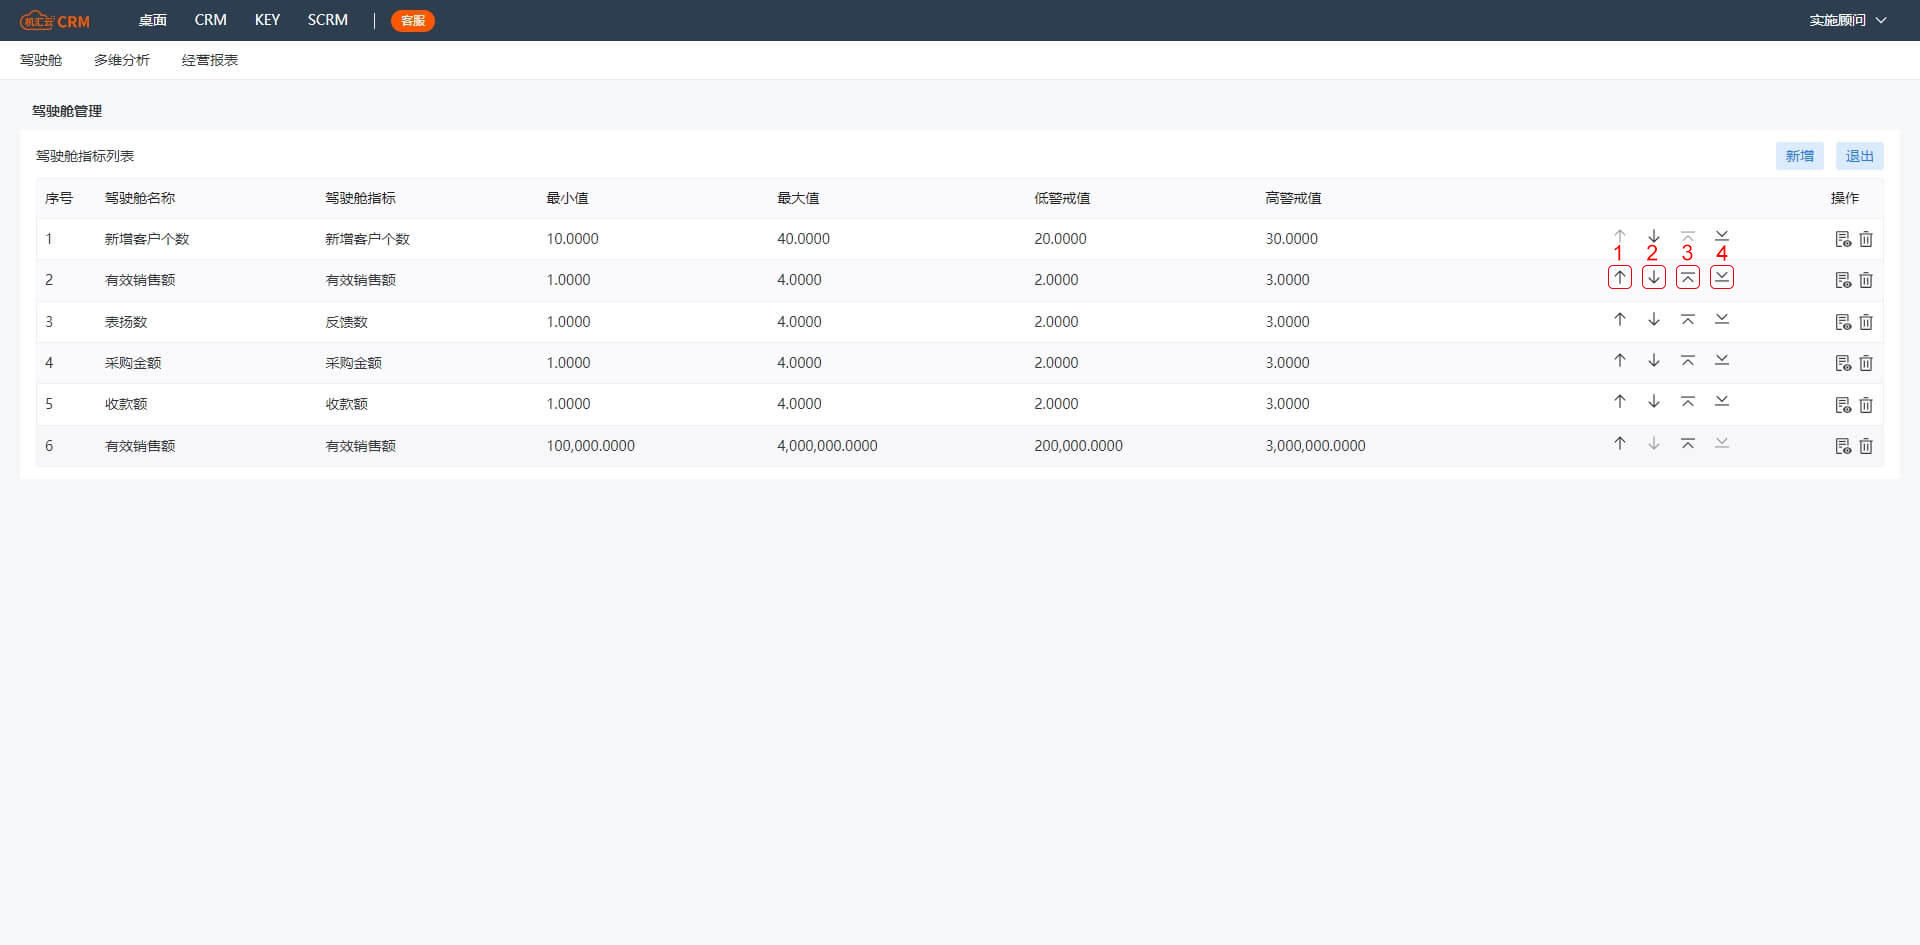Image resolution: width=1920 pixels, height=945 pixels.
Task: Select the 100,000.0000 minimum value cell
Action: (591, 446)
